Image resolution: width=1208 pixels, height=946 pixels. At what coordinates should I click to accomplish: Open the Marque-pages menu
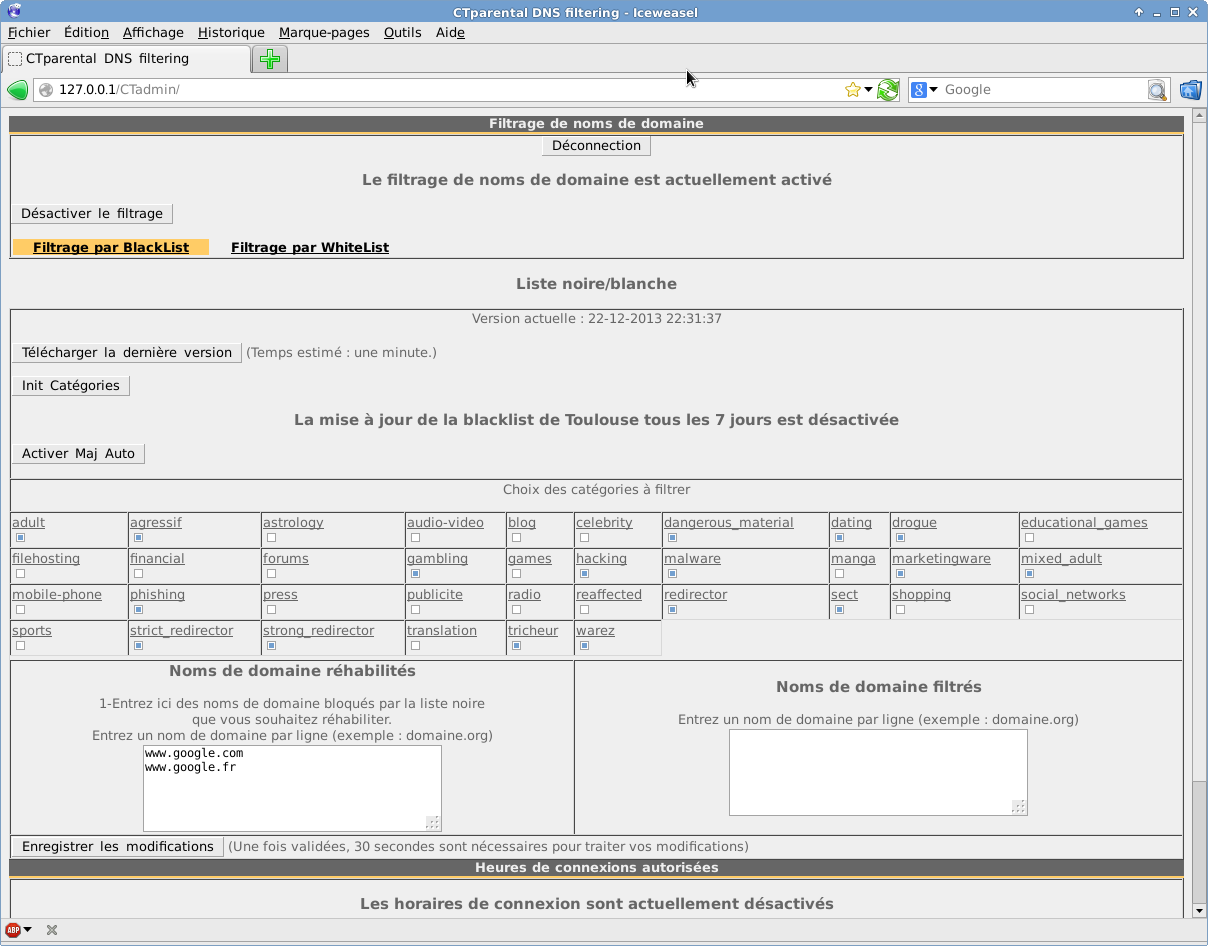(324, 33)
